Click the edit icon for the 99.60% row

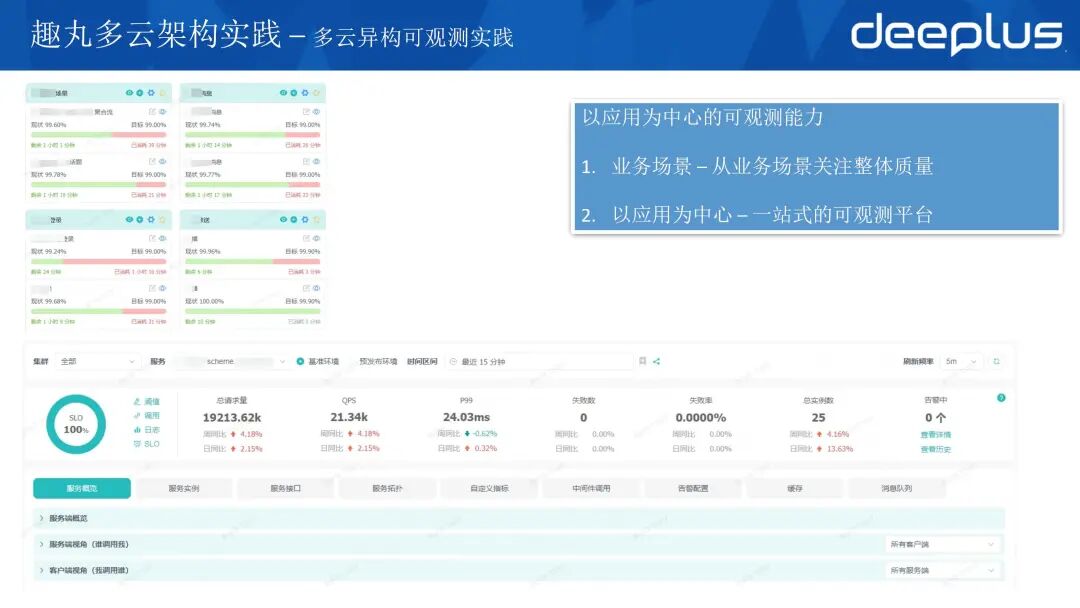152,112
